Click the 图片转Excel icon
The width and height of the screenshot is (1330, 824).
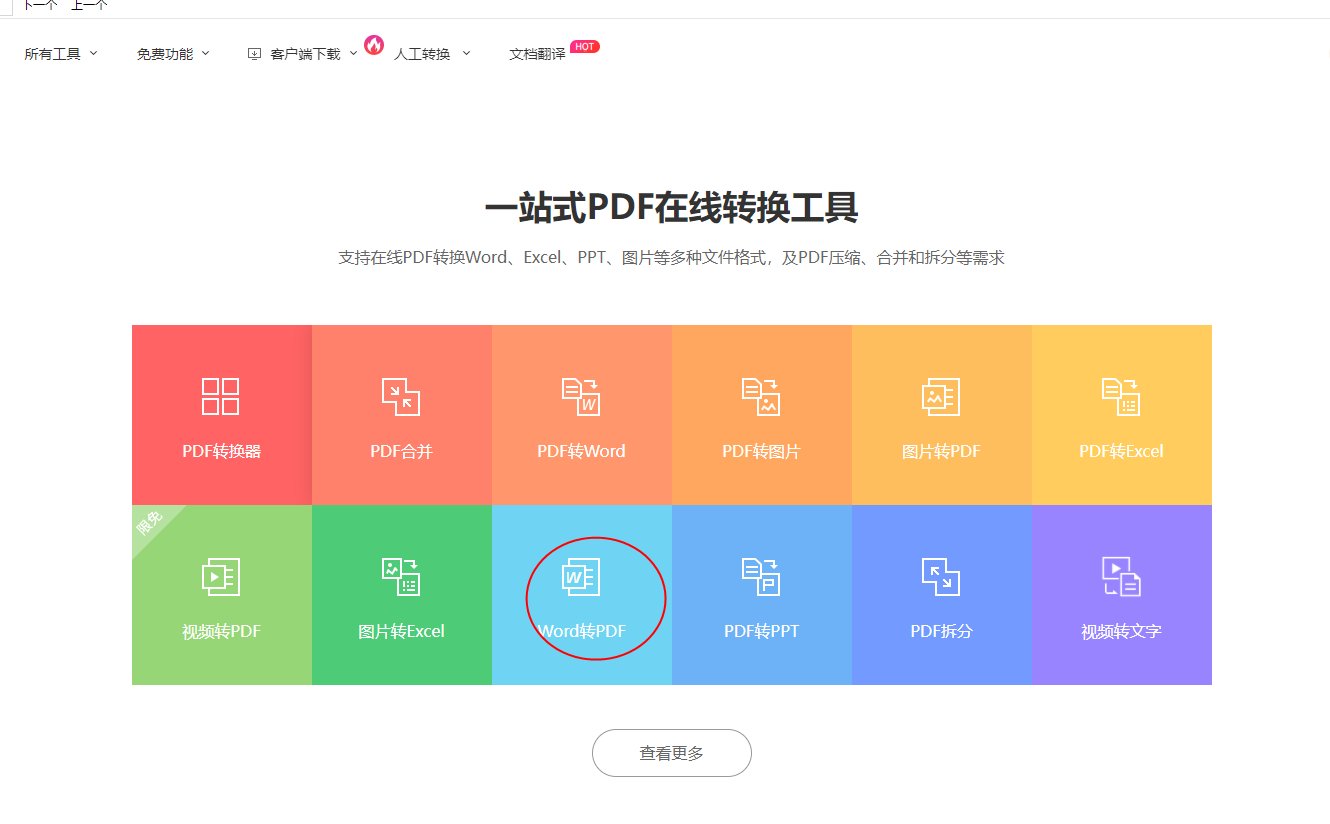(401, 576)
